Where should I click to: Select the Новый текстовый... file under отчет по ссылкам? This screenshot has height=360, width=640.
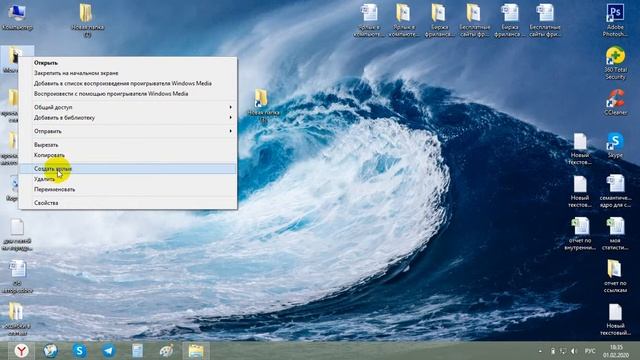[615, 319]
